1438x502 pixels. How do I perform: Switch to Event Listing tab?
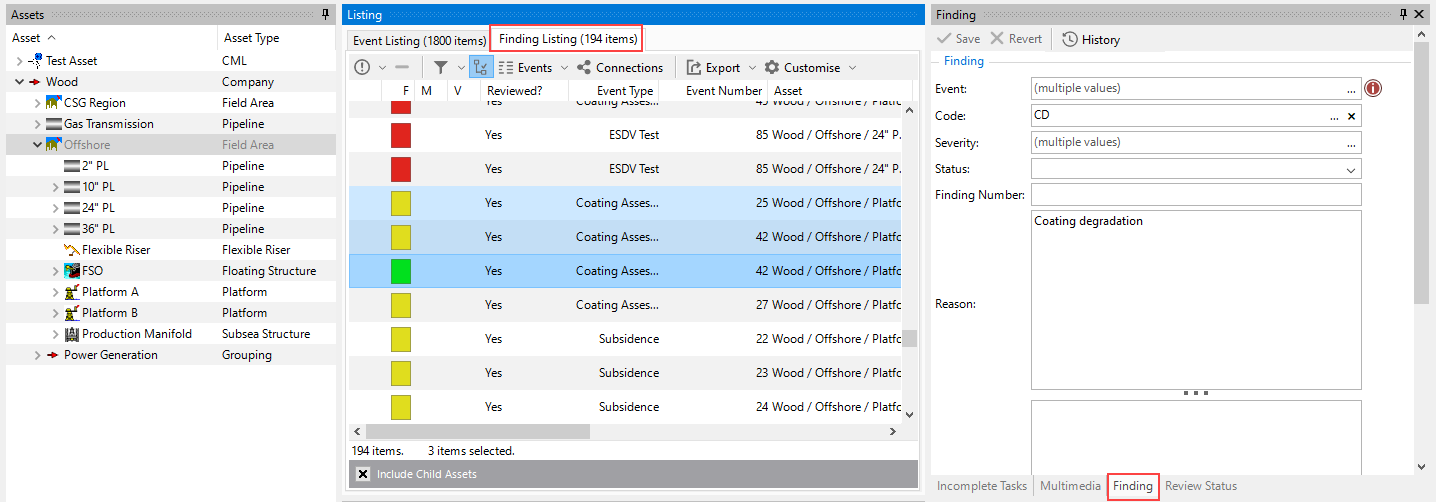[418, 40]
